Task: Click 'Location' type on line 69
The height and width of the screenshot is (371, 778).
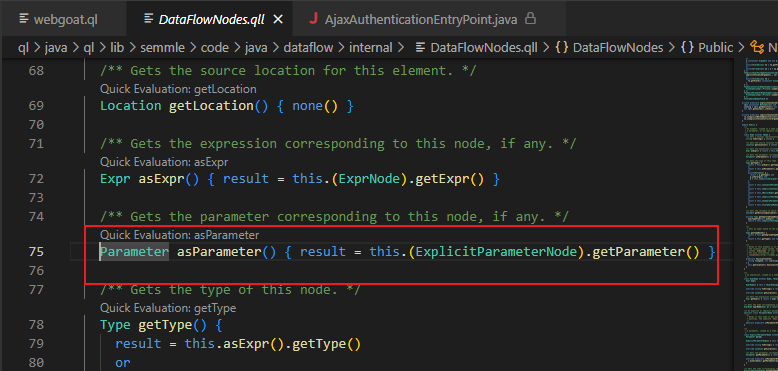Action: [x=130, y=106]
